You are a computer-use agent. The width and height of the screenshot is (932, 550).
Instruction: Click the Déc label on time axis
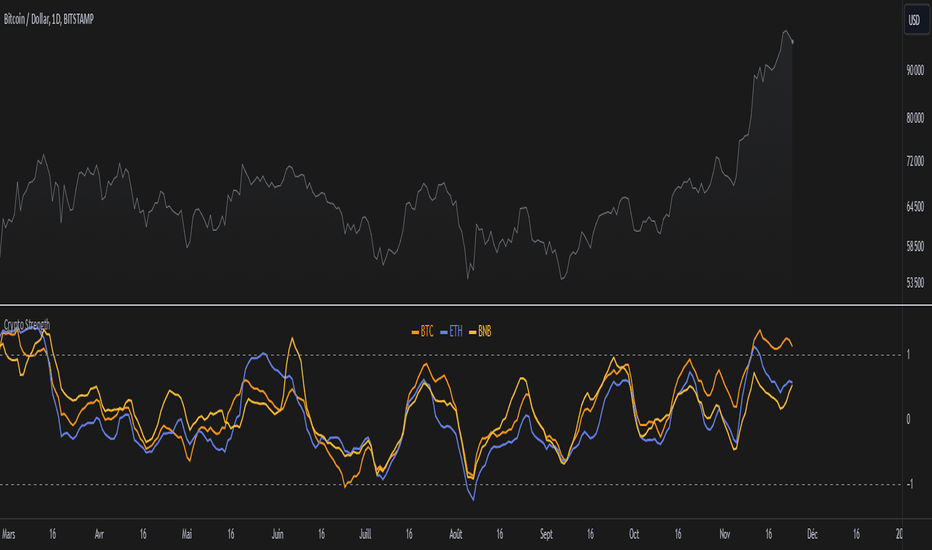tap(813, 535)
